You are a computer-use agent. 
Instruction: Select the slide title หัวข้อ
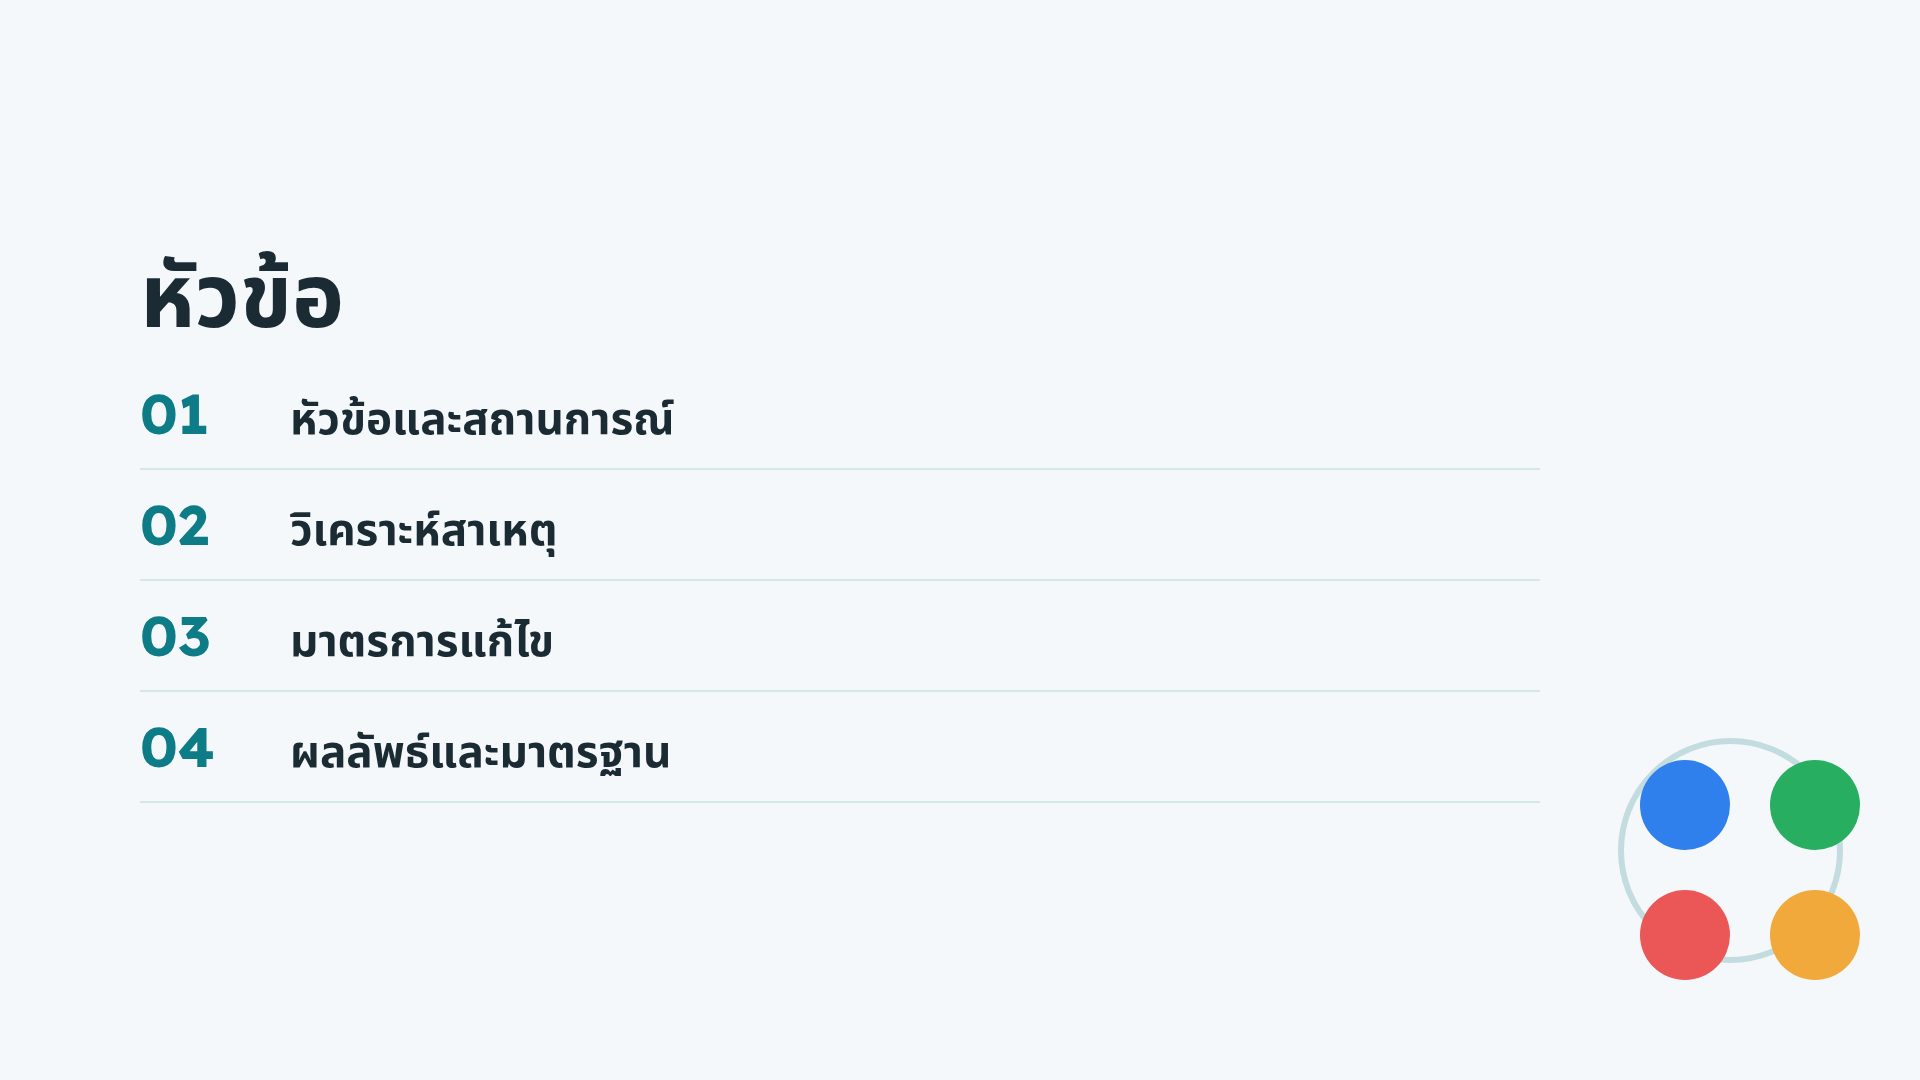(242, 294)
